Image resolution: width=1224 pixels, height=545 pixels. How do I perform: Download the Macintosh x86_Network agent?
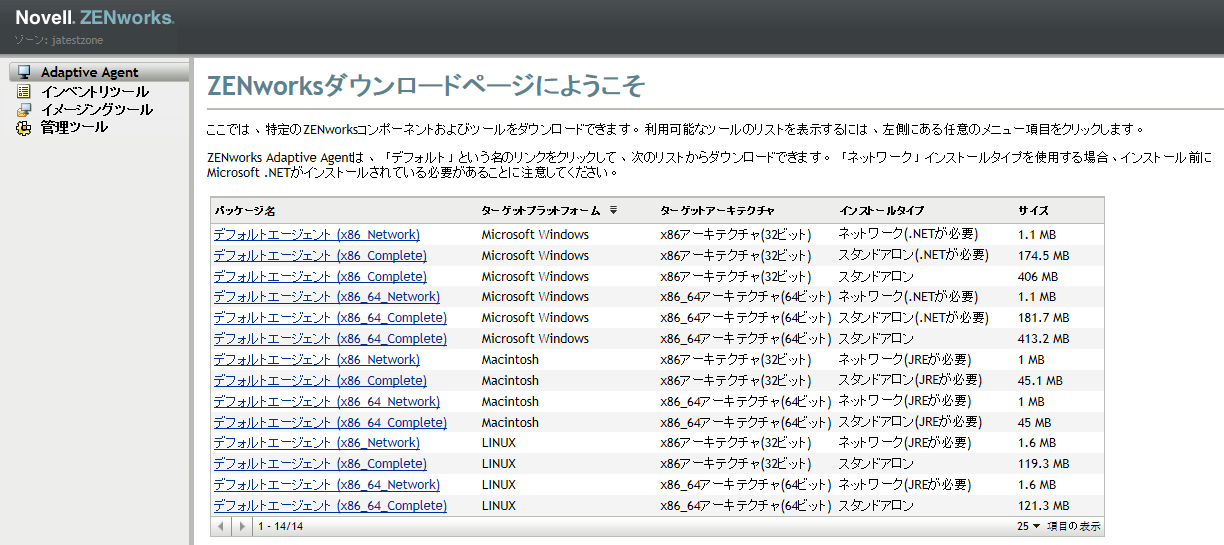click(x=316, y=360)
